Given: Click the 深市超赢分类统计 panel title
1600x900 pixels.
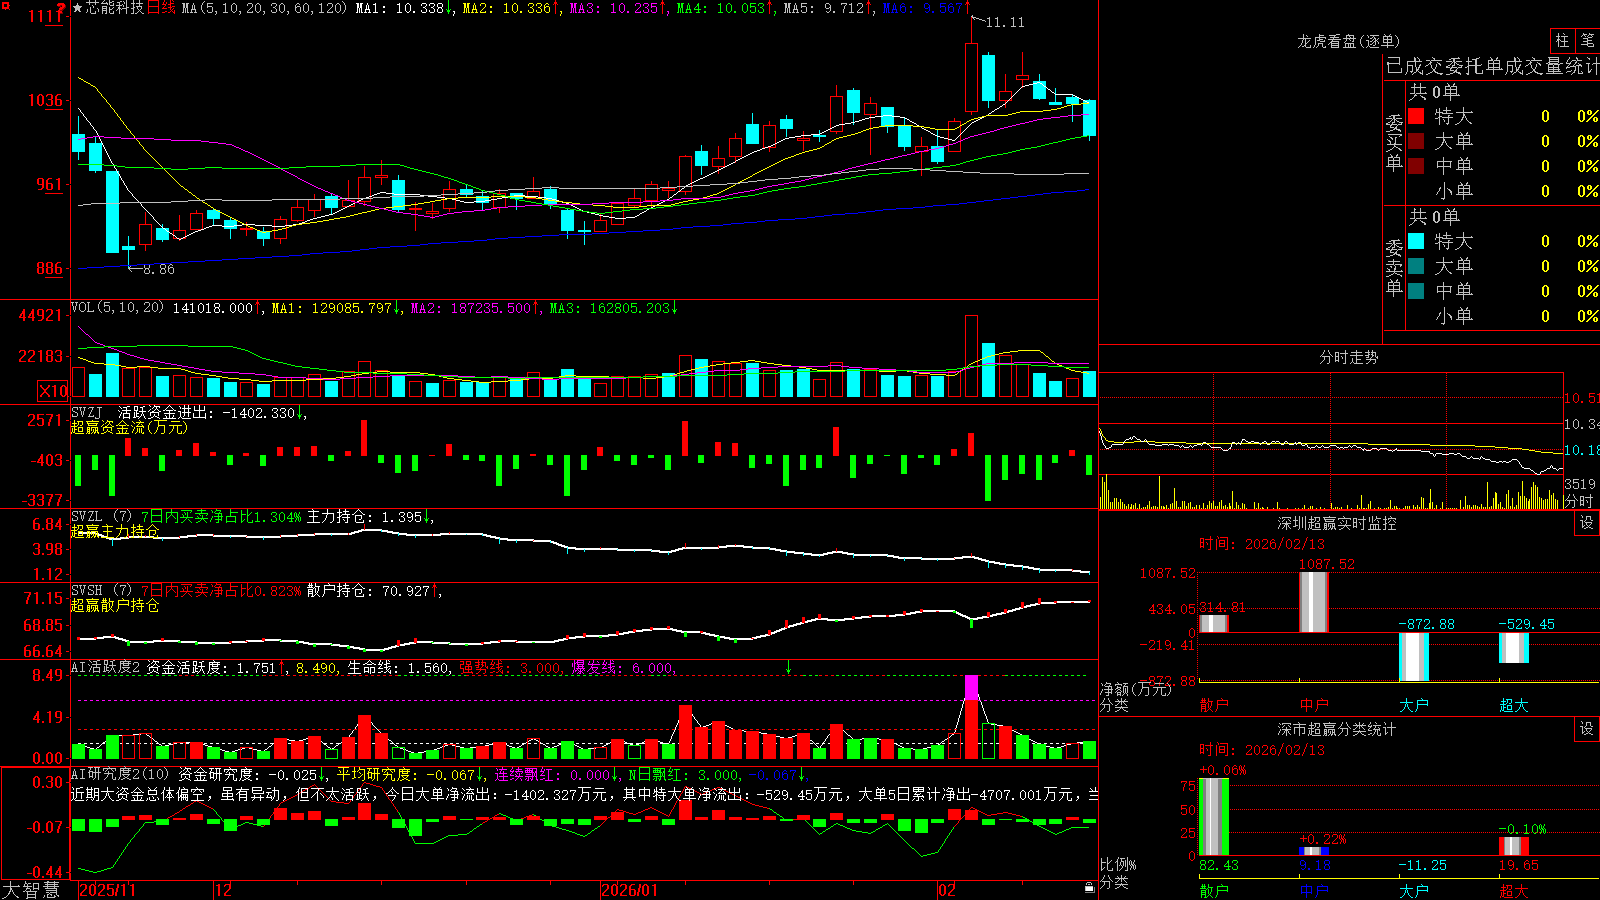Looking at the screenshot, I should (x=1337, y=729).
